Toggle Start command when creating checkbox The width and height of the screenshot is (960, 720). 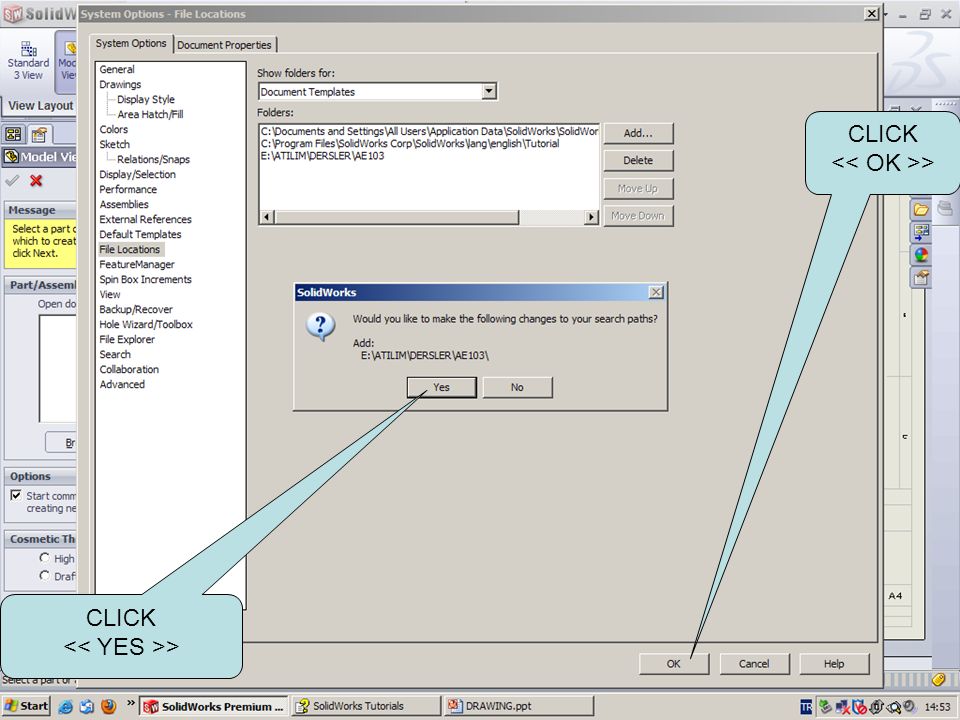[x=17, y=495]
